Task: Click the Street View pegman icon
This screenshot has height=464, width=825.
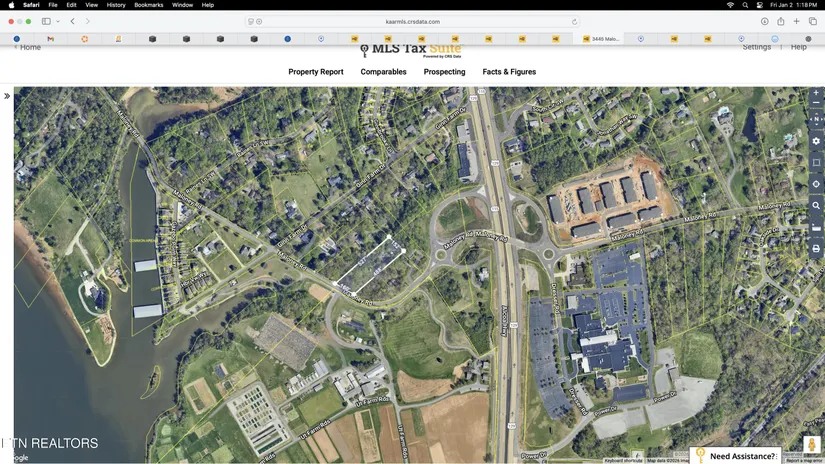Action: (x=813, y=445)
